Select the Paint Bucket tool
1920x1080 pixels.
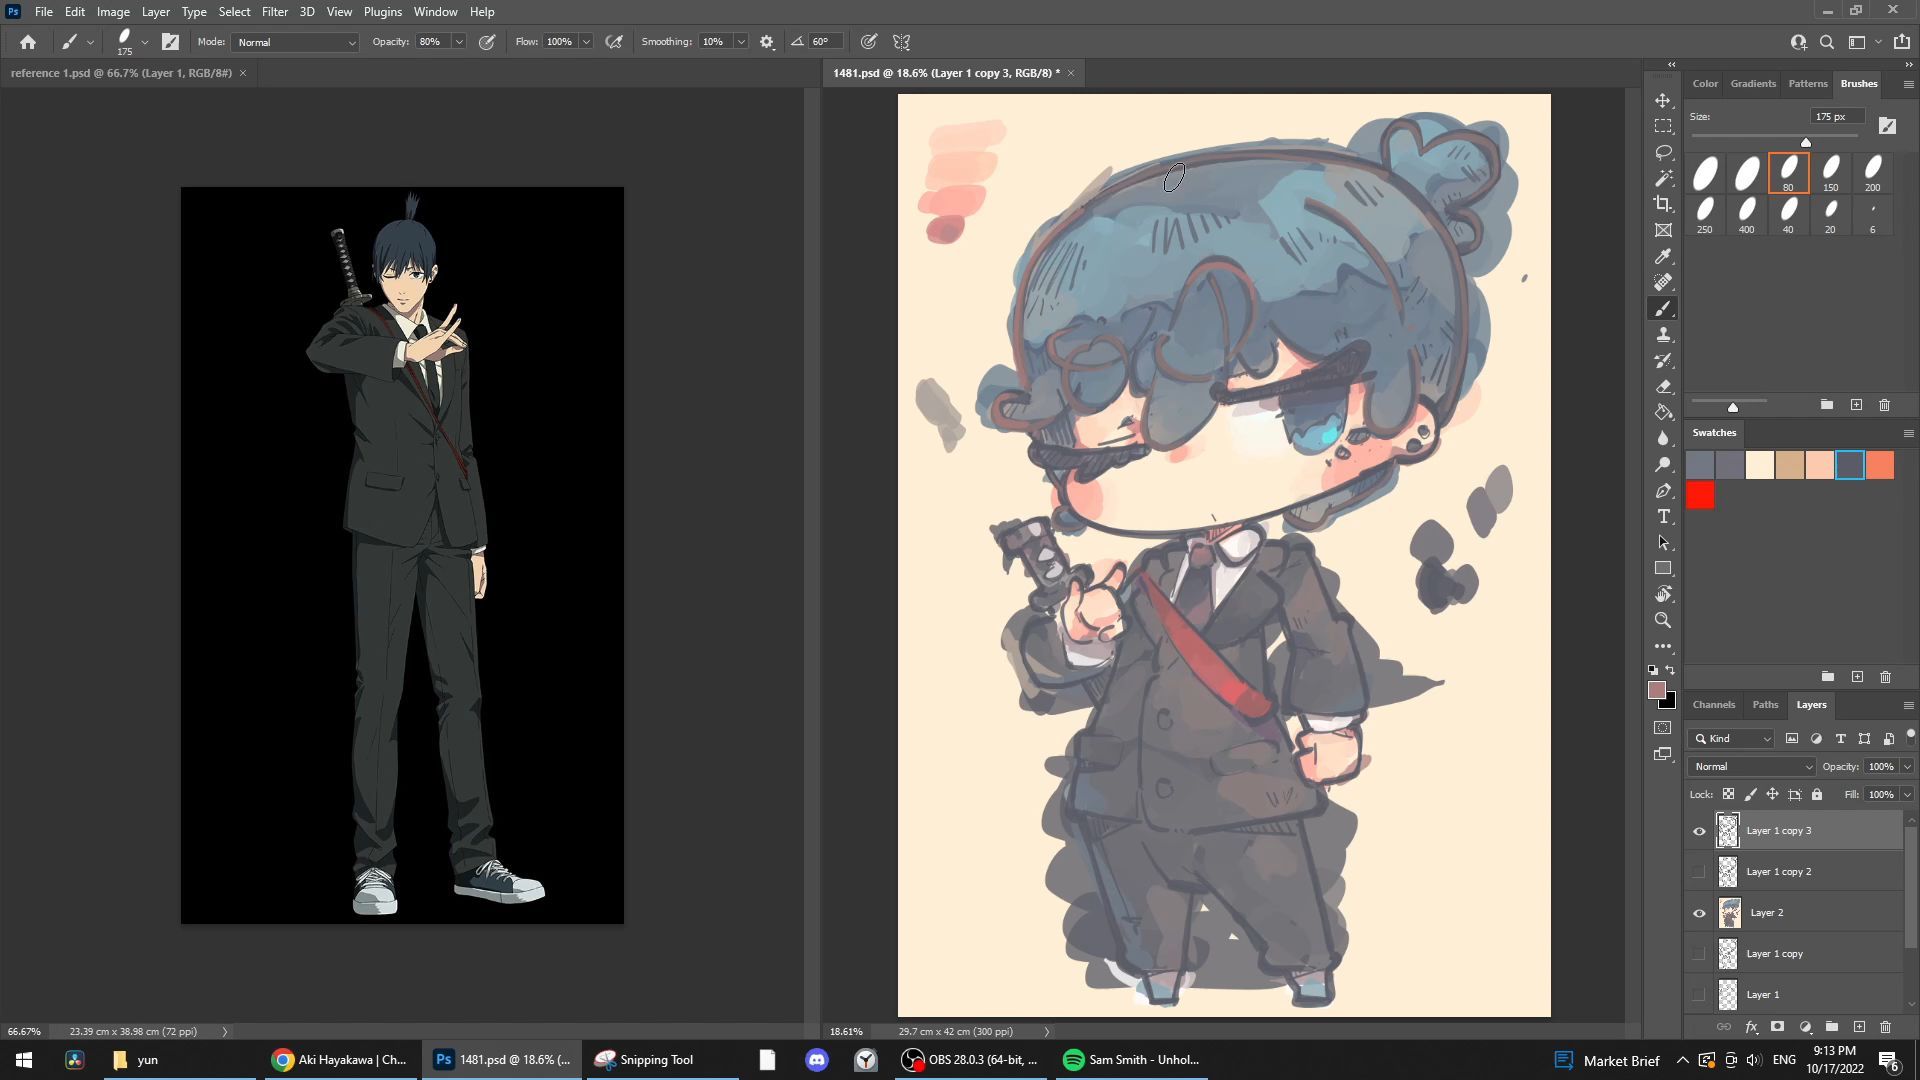(1663, 413)
